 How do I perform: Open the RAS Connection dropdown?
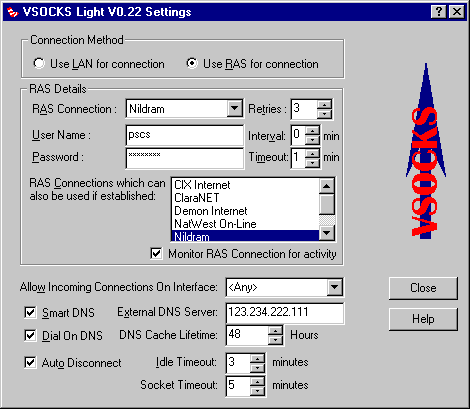click(x=235, y=109)
